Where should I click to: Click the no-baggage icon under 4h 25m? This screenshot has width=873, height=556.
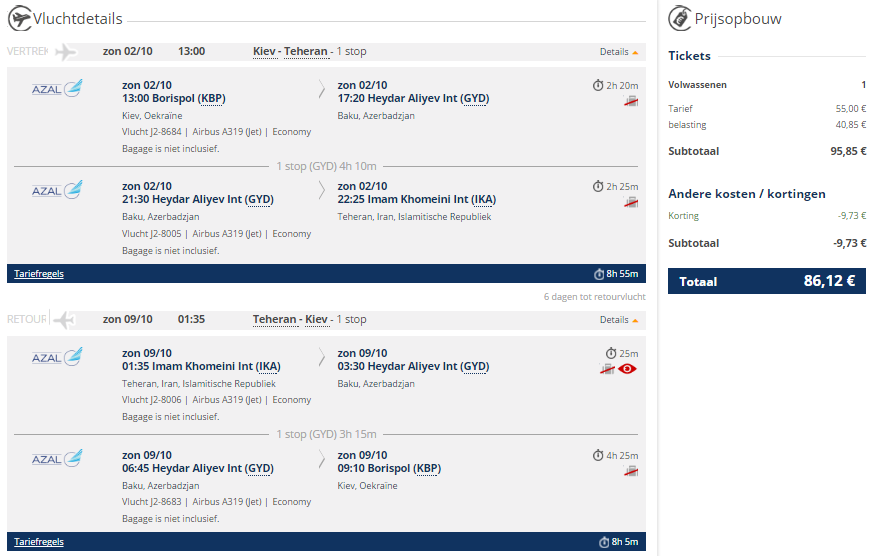coord(631,471)
